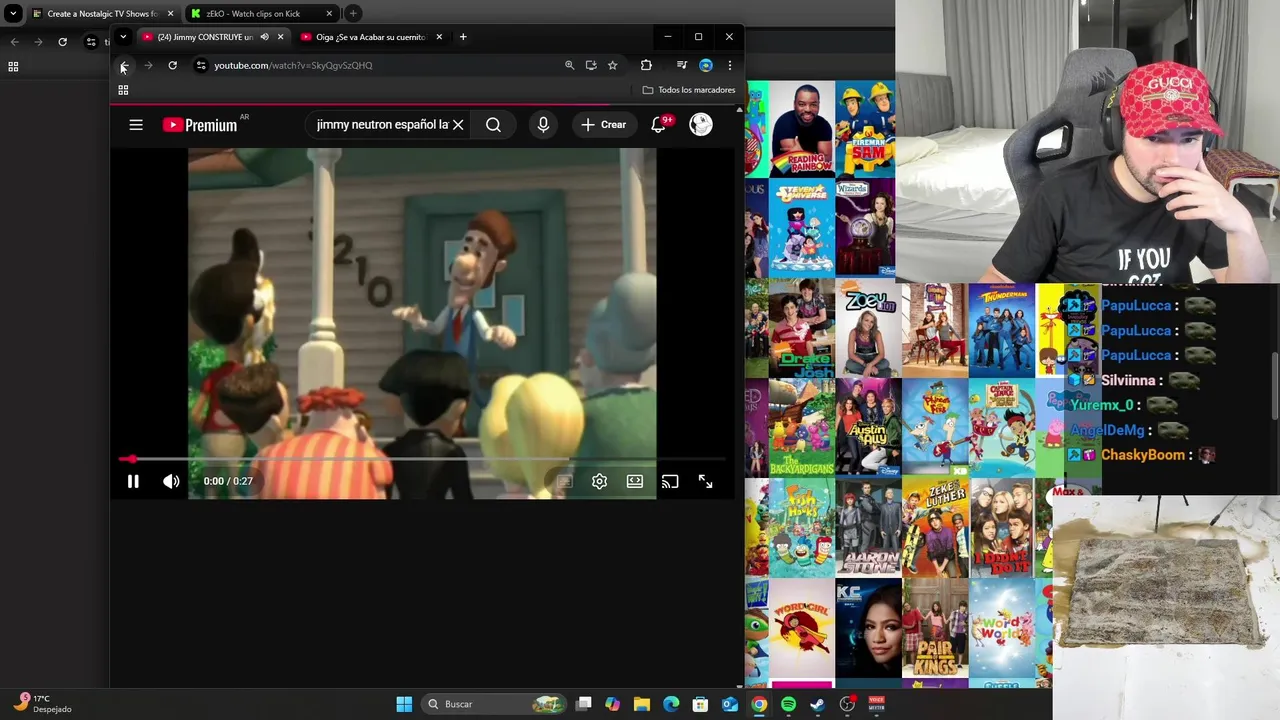Close the zEkO Kick tab
Screen dimensions: 1280x720
coord(329,14)
